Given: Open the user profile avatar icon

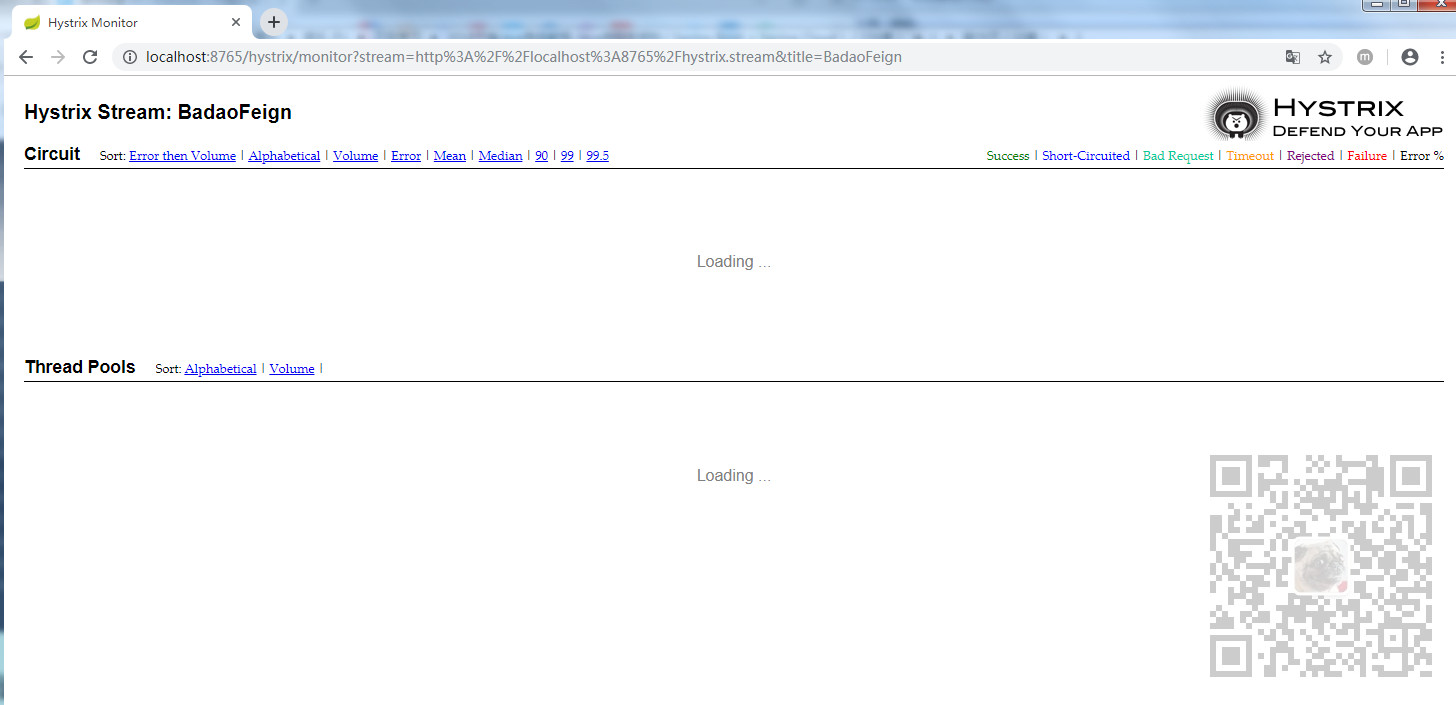Looking at the screenshot, I should point(1410,57).
